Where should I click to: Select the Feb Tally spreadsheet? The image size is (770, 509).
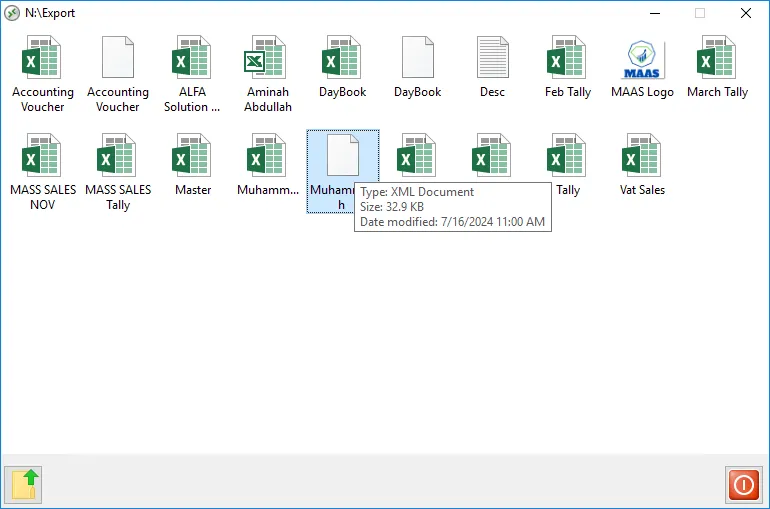567,58
